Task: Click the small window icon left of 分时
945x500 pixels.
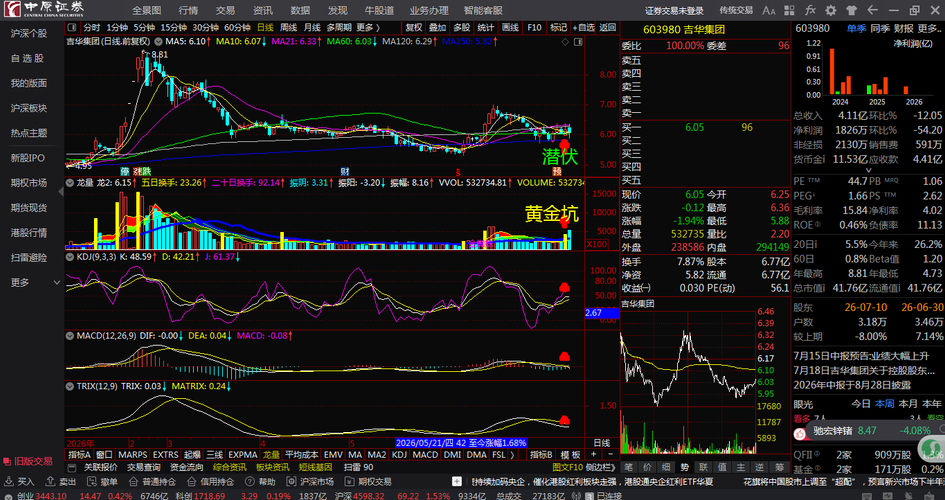Action: point(72,28)
